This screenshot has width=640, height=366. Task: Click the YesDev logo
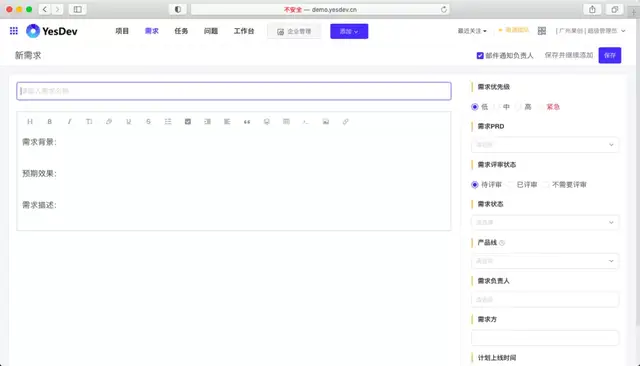pyautogui.click(x=52, y=31)
